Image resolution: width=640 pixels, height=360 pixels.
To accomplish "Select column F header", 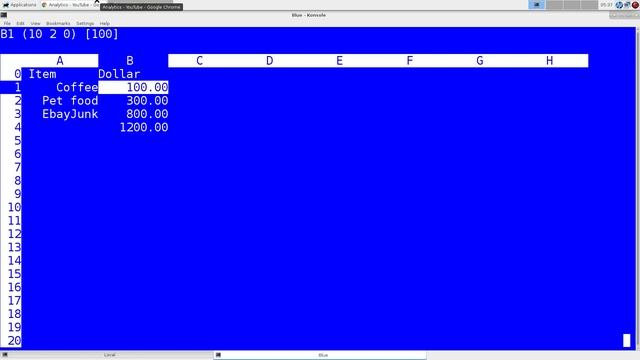I will tap(409, 61).
